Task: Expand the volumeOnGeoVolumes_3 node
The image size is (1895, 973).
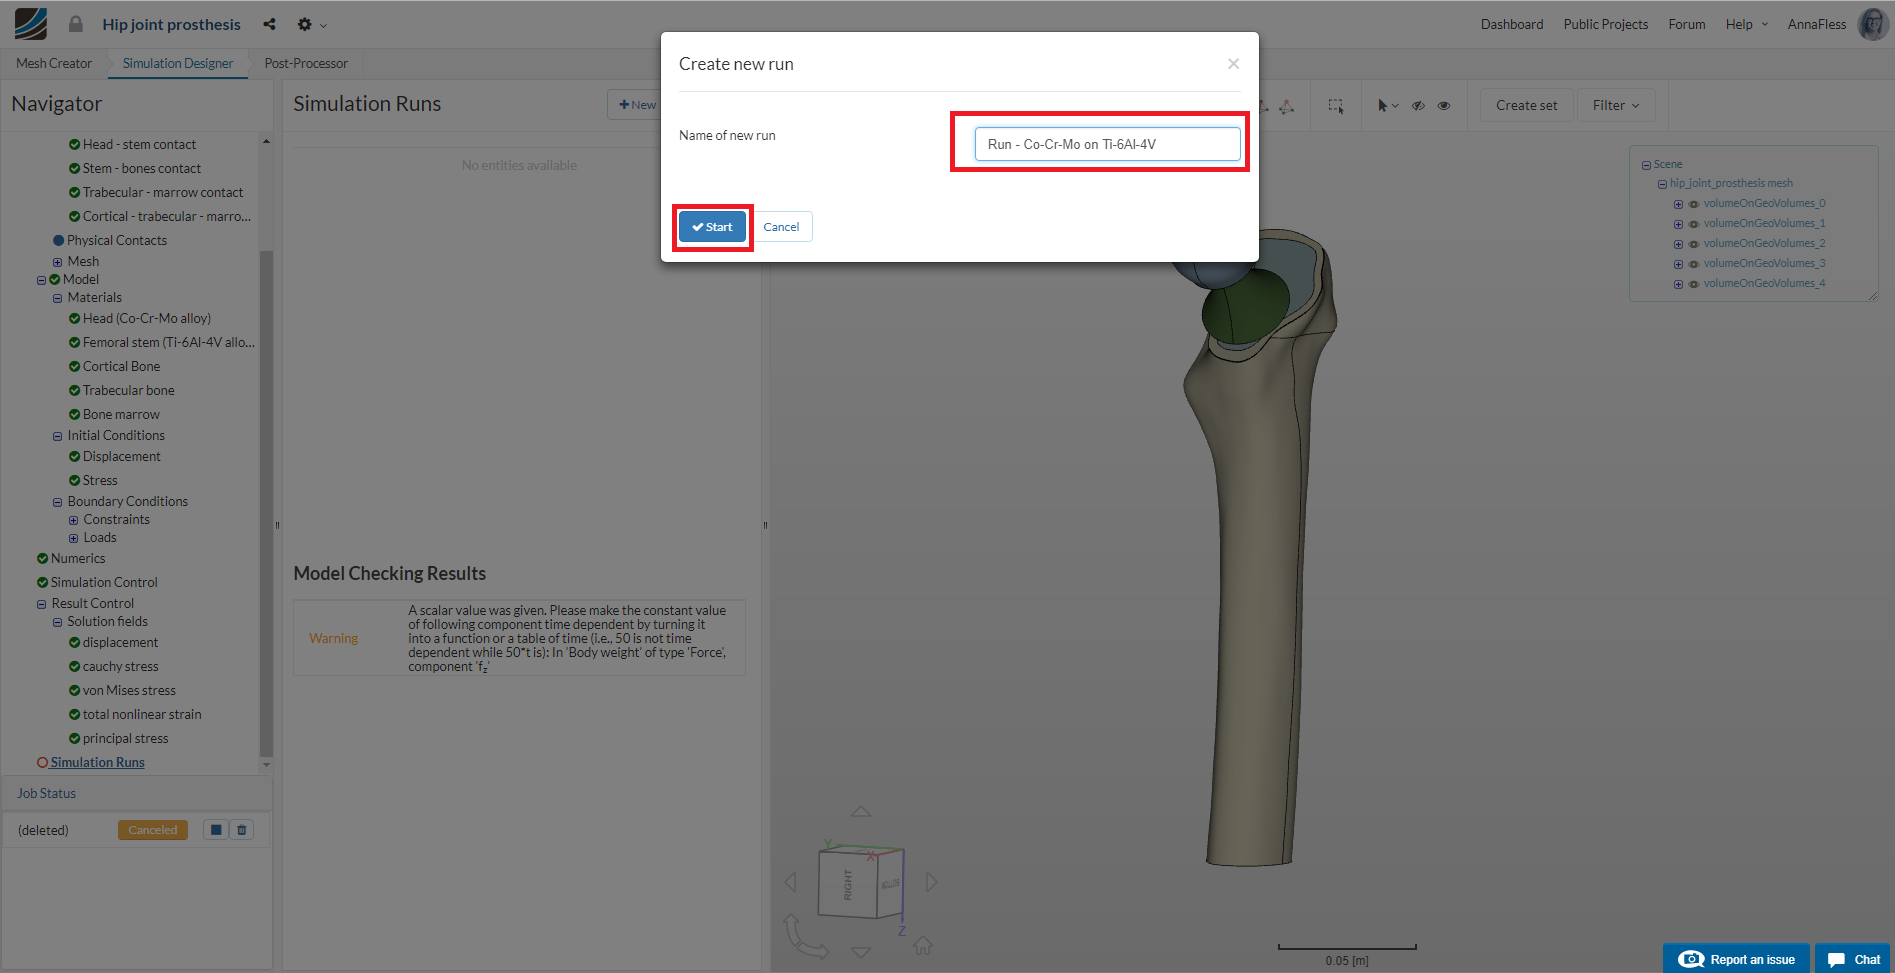Action: click(x=1678, y=264)
